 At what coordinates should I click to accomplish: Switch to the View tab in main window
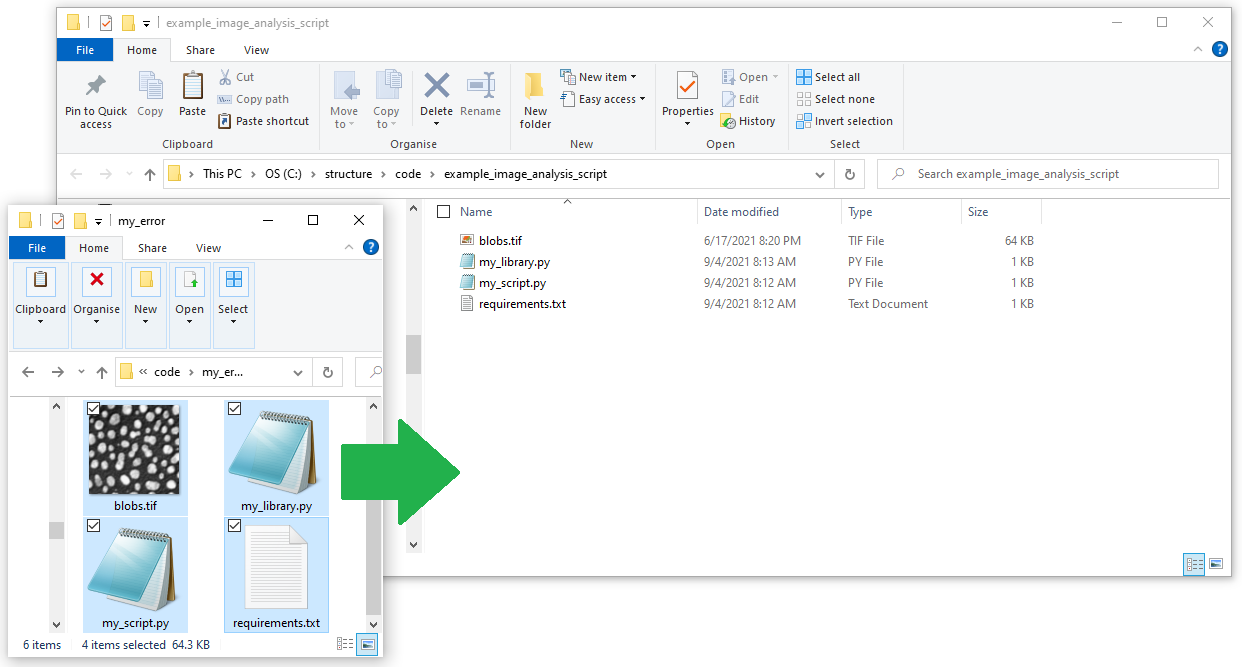click(256, 50)
